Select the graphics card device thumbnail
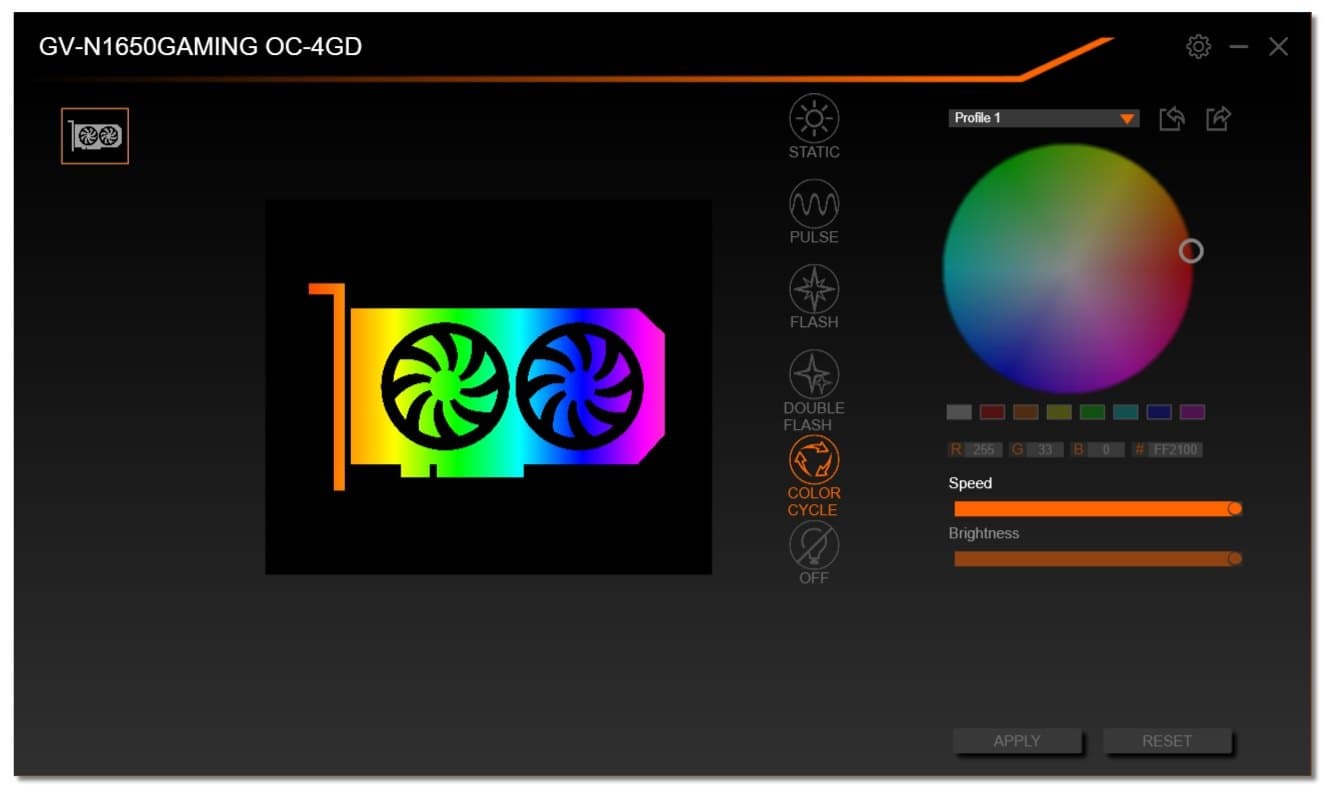This screenshot has height=788, width=1325. click(95, 136)
